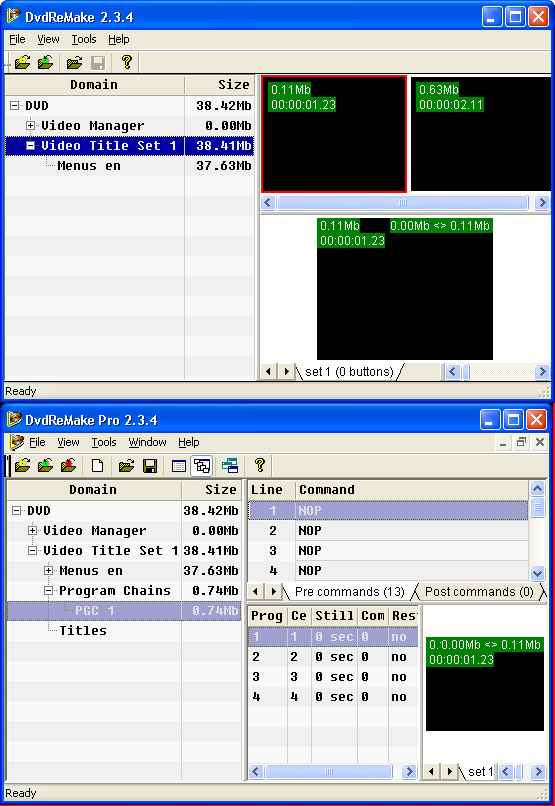
Task: Click the single window layout icon in Pro toolbar
Action: (179, 466)
